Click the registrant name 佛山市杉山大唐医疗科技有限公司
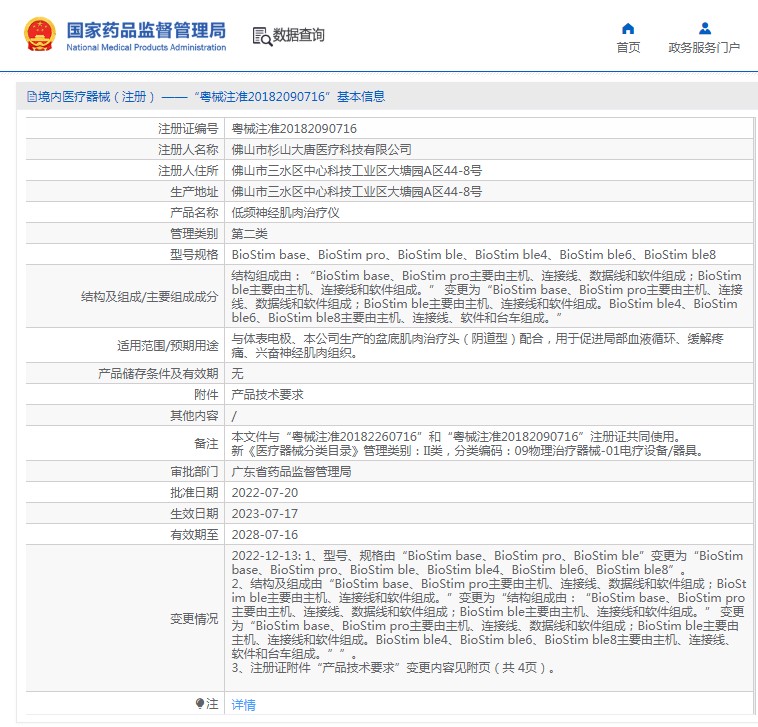This screenshot has height=727, width=758. click(x=321, y=149)
